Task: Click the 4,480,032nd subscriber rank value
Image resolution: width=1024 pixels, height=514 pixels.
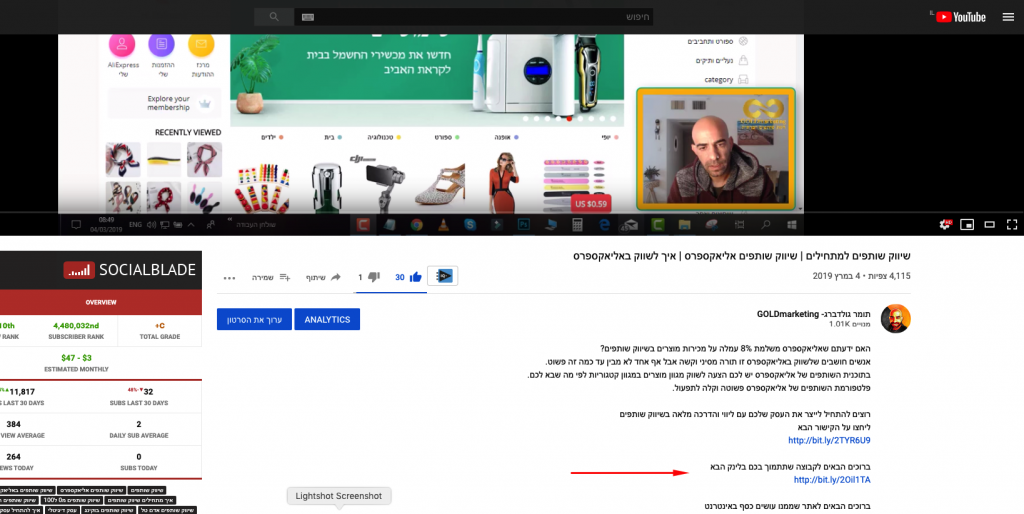Action: 76,325
